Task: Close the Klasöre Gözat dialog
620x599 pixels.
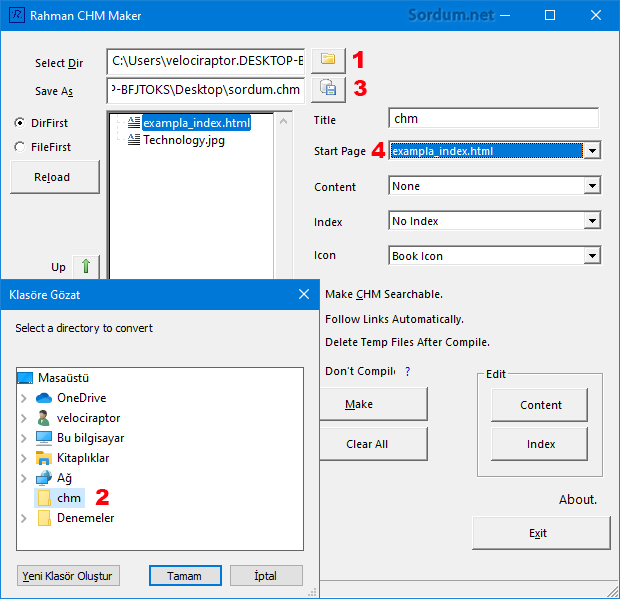Action: [x=304, y=294]
